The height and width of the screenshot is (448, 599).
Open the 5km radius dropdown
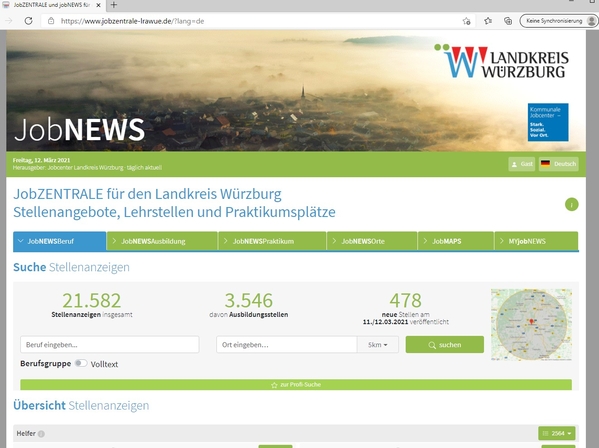pos(378,344)
